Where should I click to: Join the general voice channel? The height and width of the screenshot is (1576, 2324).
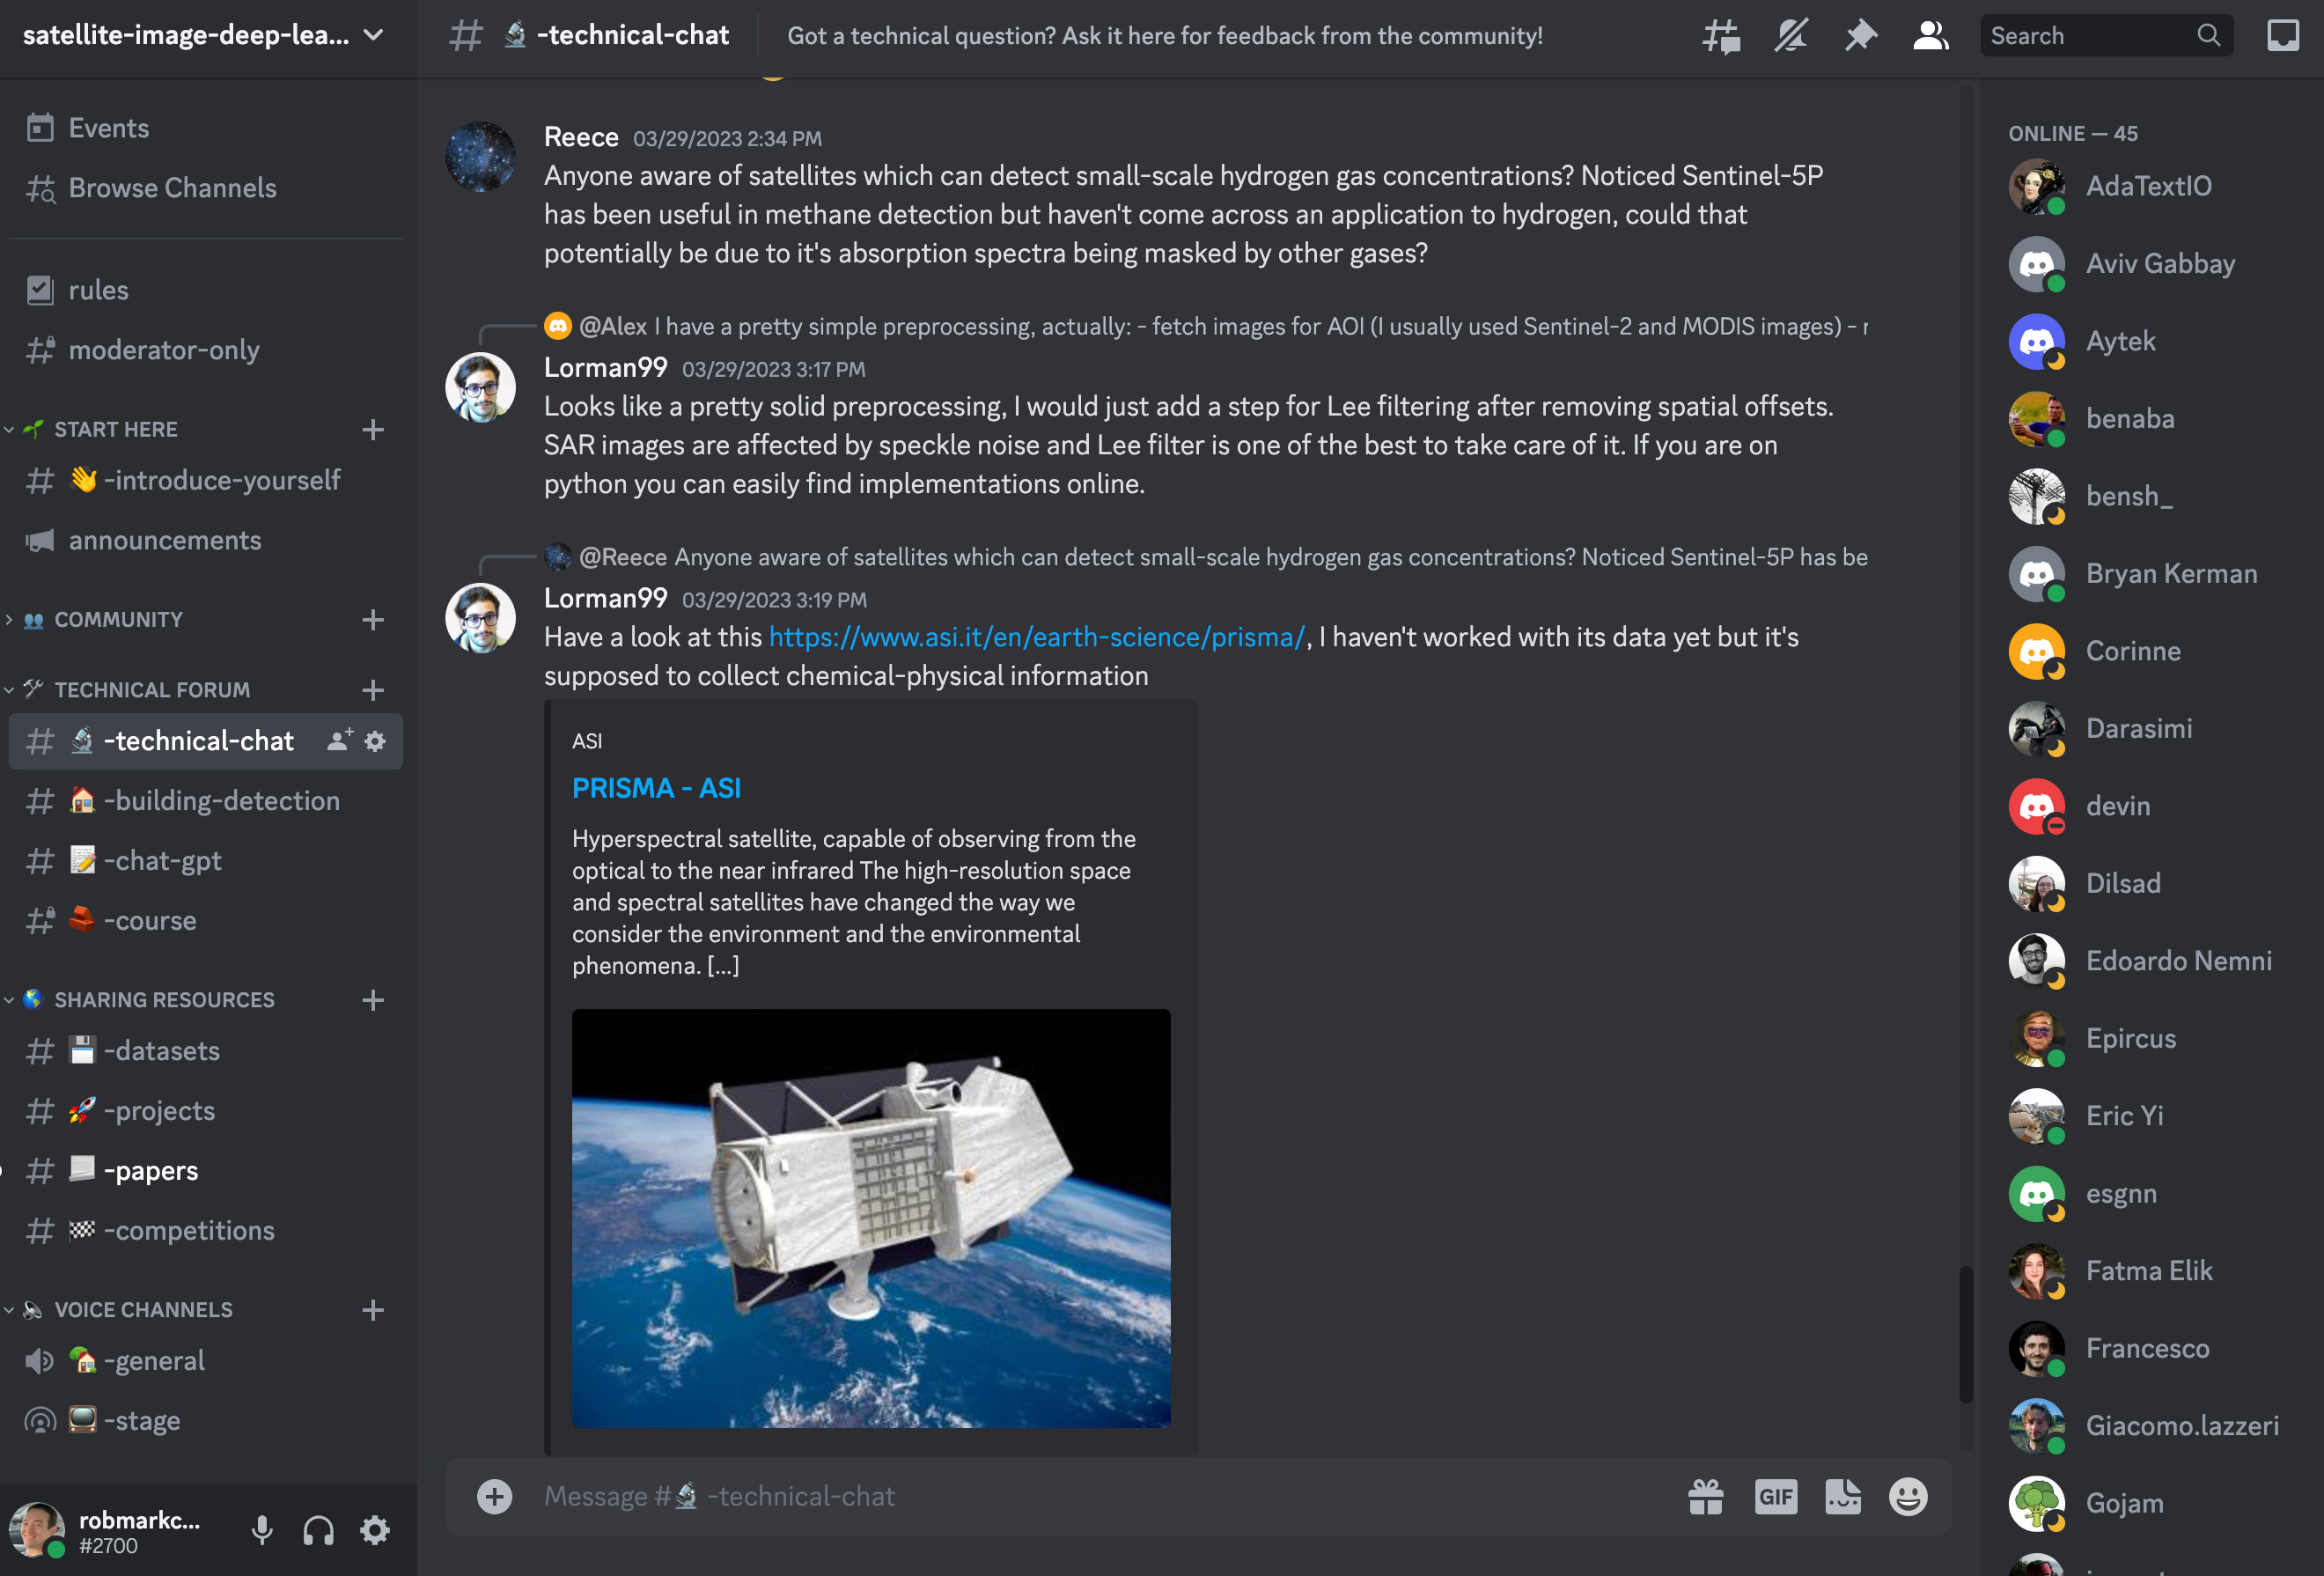(x=206, y=1361)
